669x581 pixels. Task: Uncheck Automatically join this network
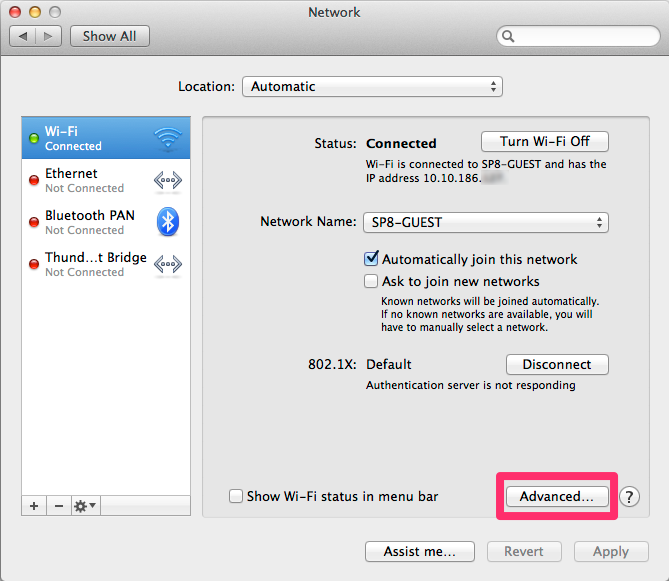point(372,259)
